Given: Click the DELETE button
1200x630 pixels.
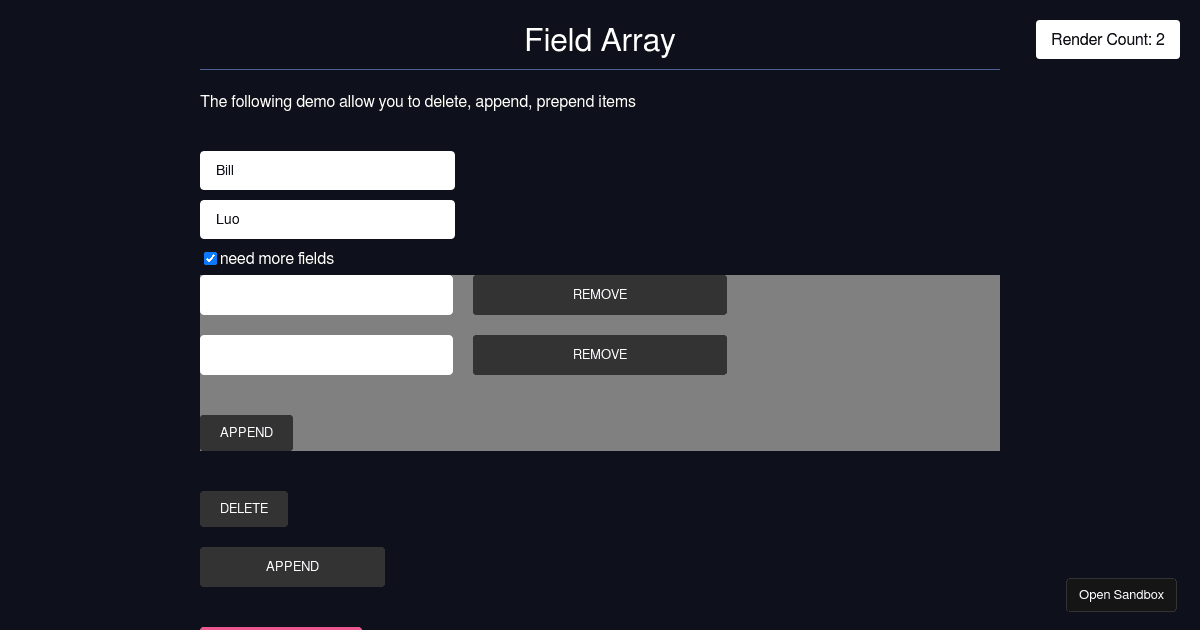Looking at the screenshot, I should point(244,509).
